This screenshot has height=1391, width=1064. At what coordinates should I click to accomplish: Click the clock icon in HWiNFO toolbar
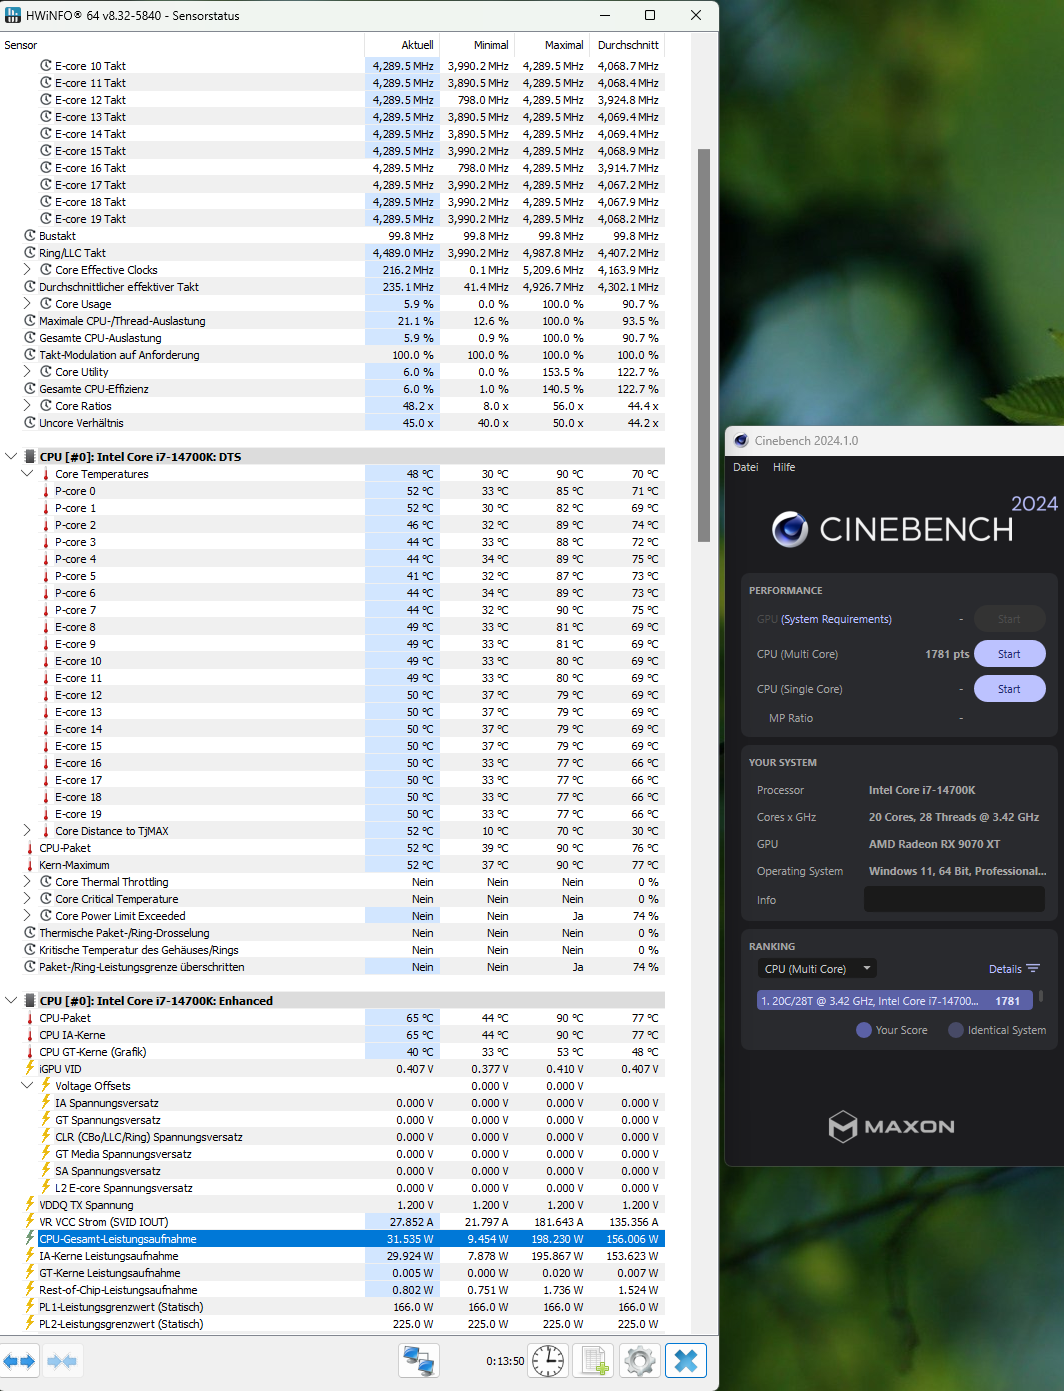click(x=547, y=1361)
